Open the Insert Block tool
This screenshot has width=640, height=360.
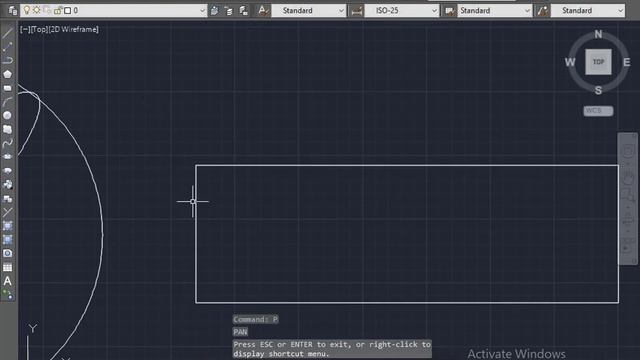coord(7,184)
